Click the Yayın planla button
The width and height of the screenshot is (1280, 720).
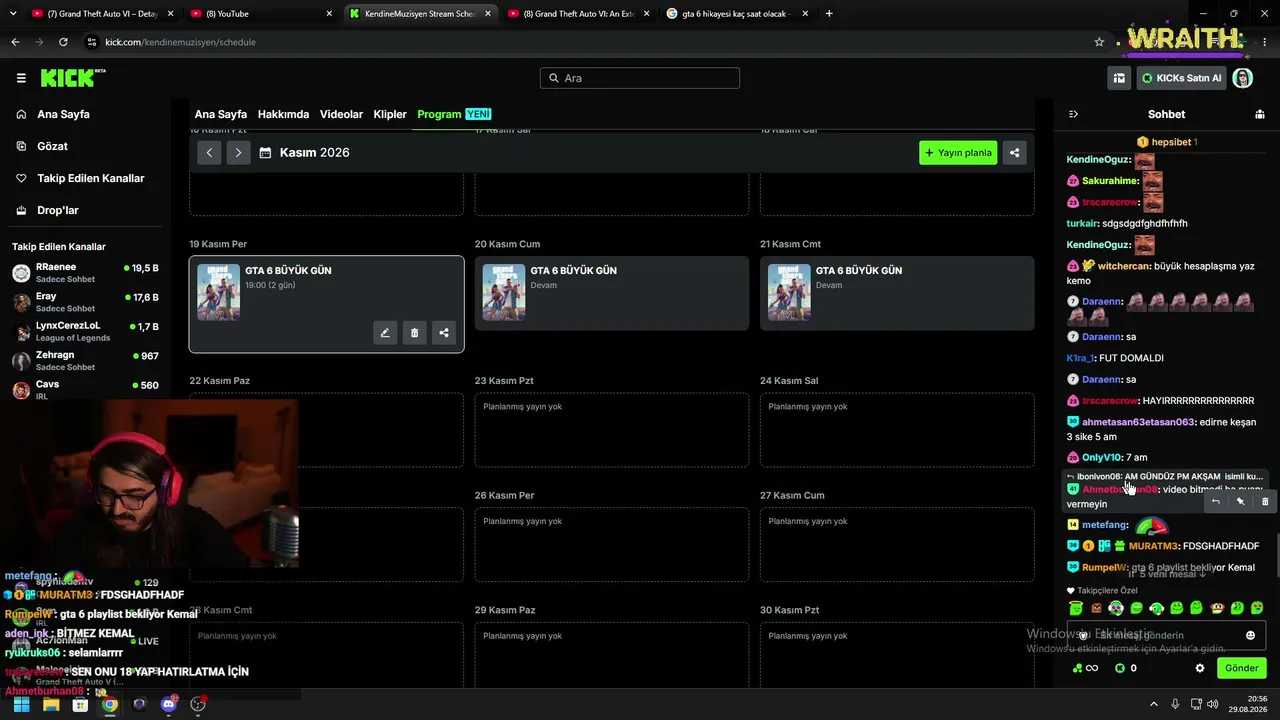[x=958, y=153]
